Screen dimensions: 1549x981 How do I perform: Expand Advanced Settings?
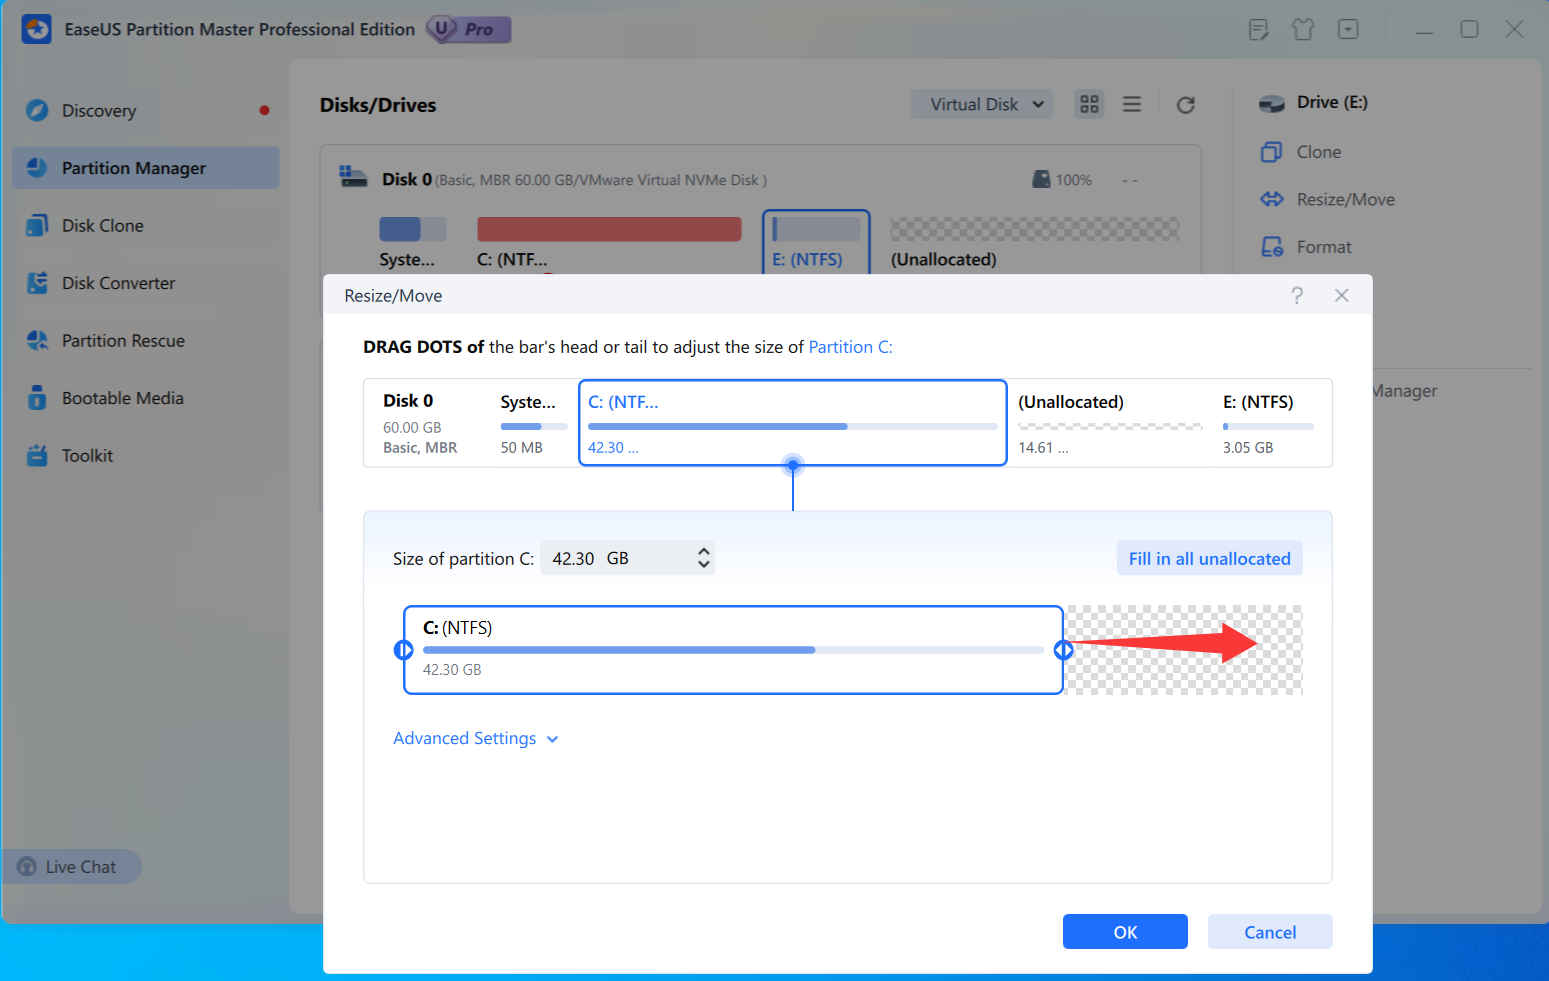click(476, 738)
